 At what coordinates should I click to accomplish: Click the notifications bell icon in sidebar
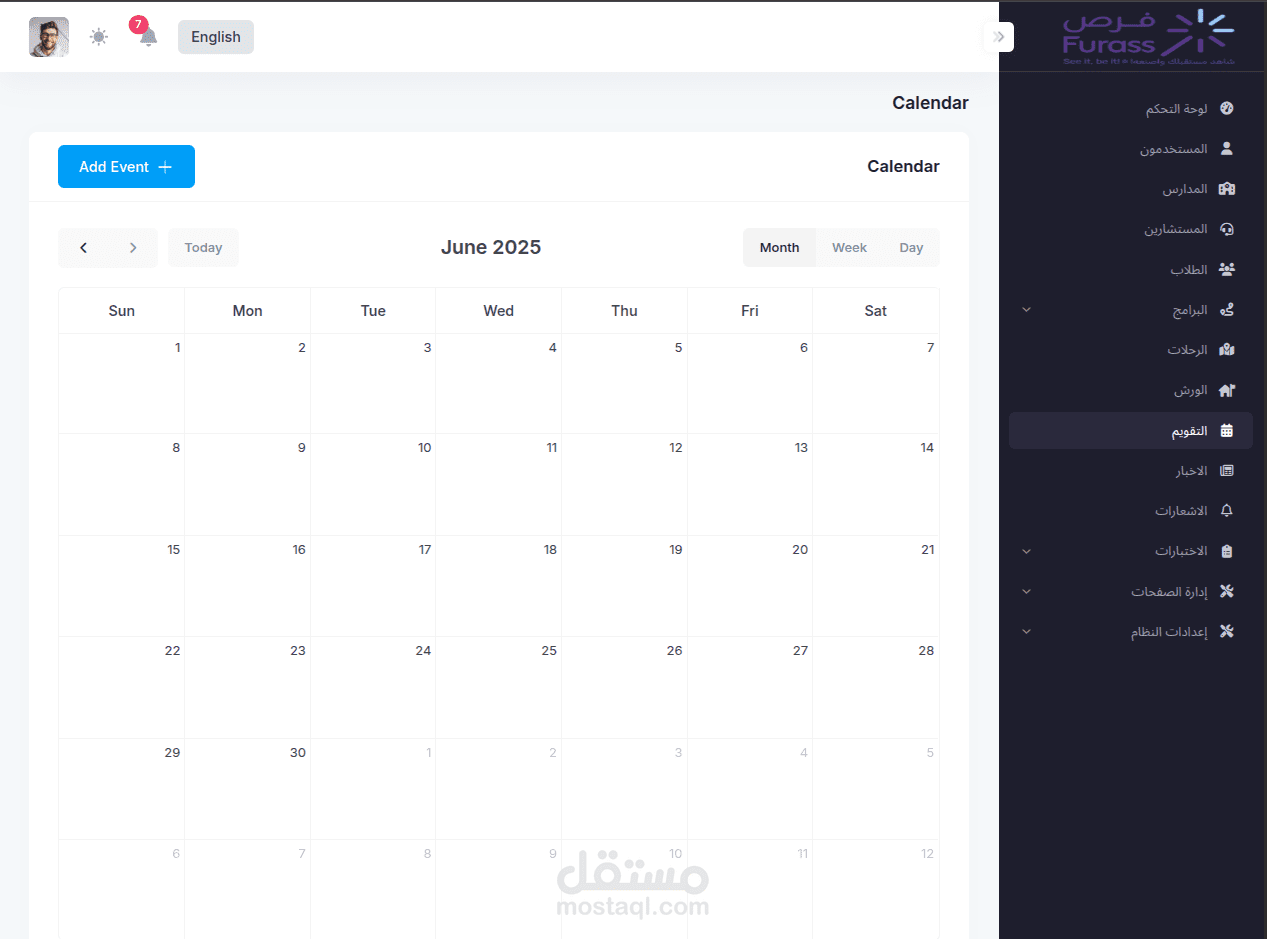(x=1227, y=511)
